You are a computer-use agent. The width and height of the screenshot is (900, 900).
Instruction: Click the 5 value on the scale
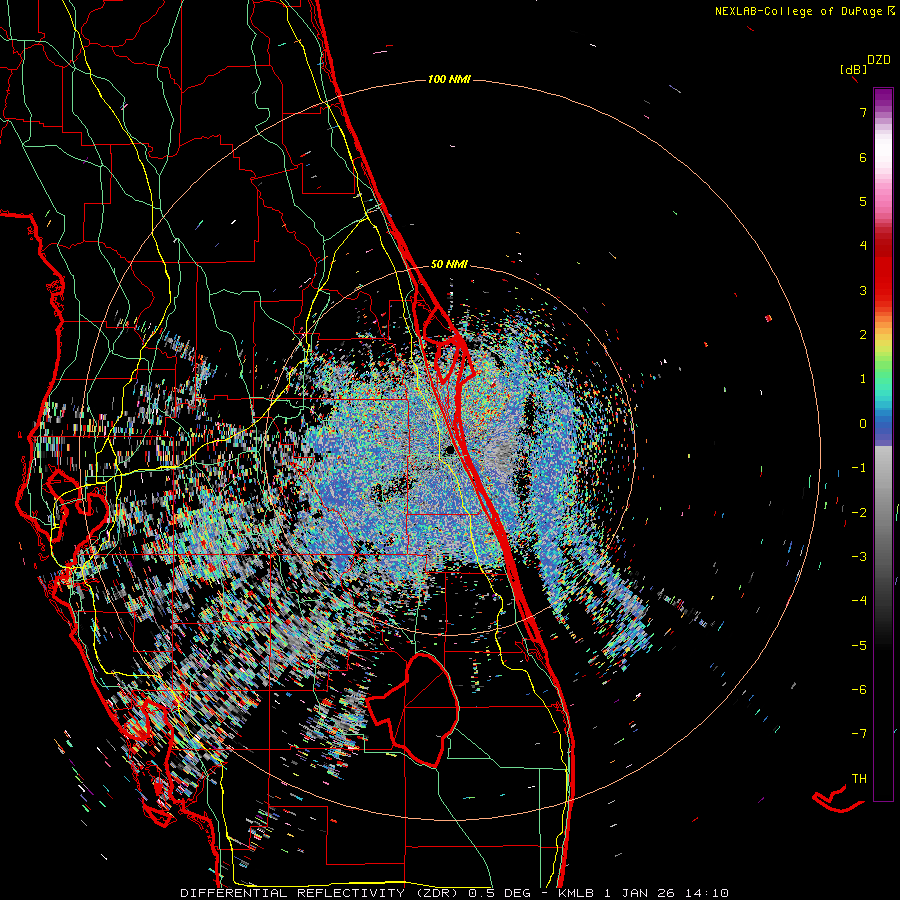click(x=863, y=201)
